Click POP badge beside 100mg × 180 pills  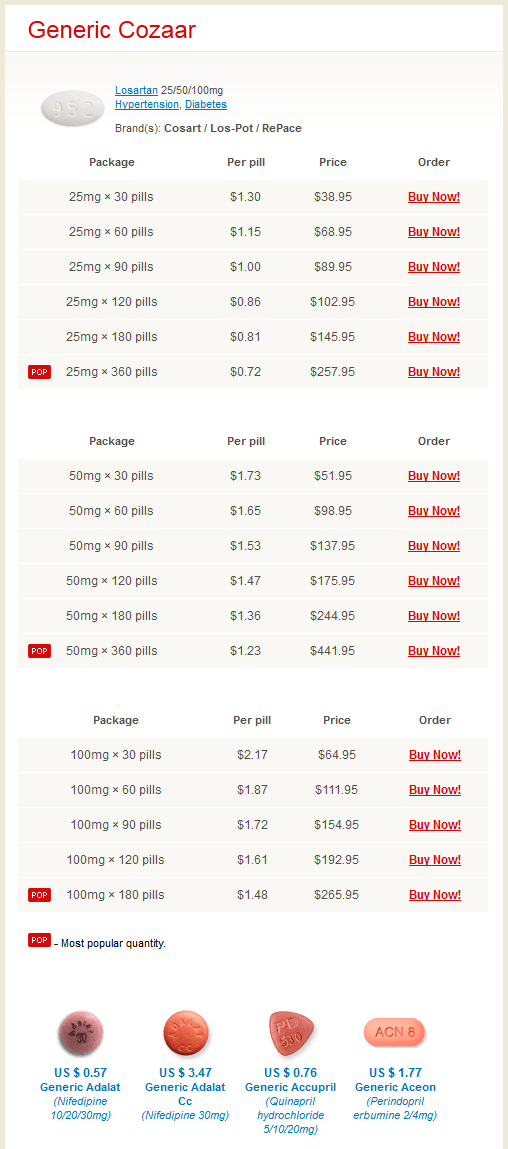coord(40,895)
